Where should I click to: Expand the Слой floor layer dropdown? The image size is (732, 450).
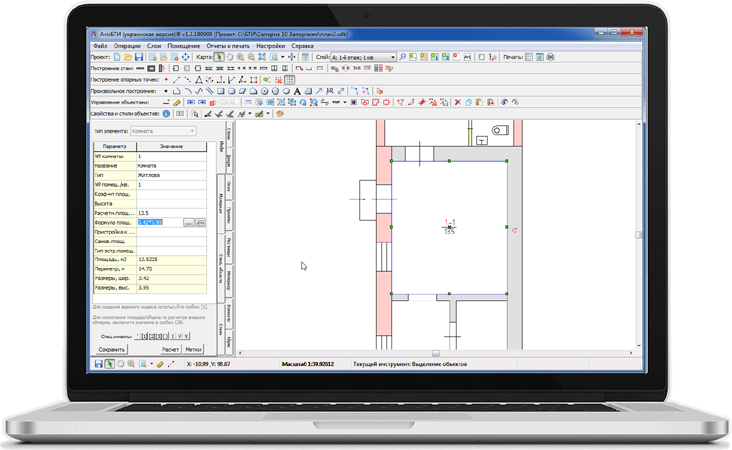tap(392, 57)
